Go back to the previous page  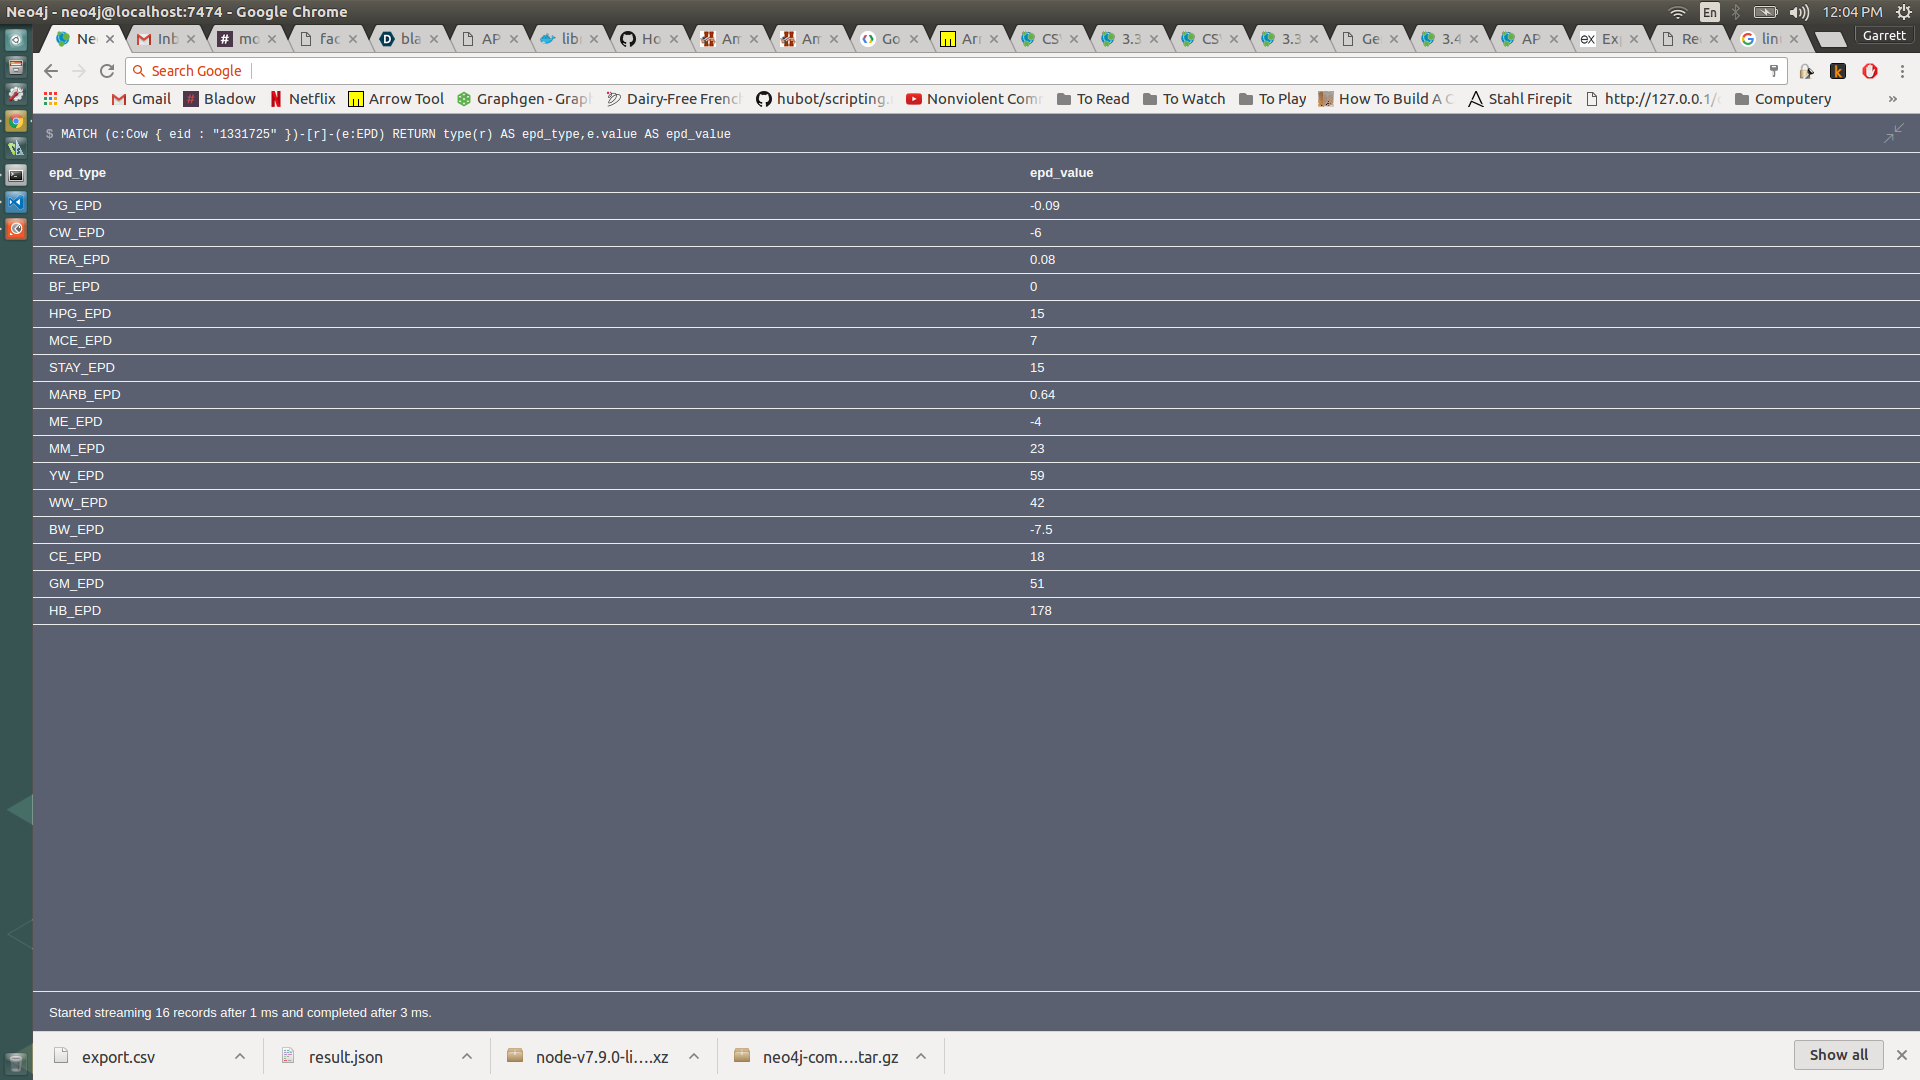pos(51,71)
